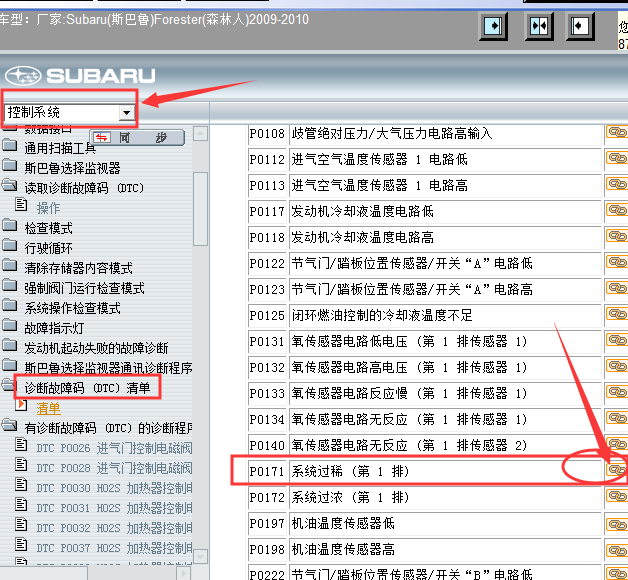Open the 操作 document

point(48,208)
